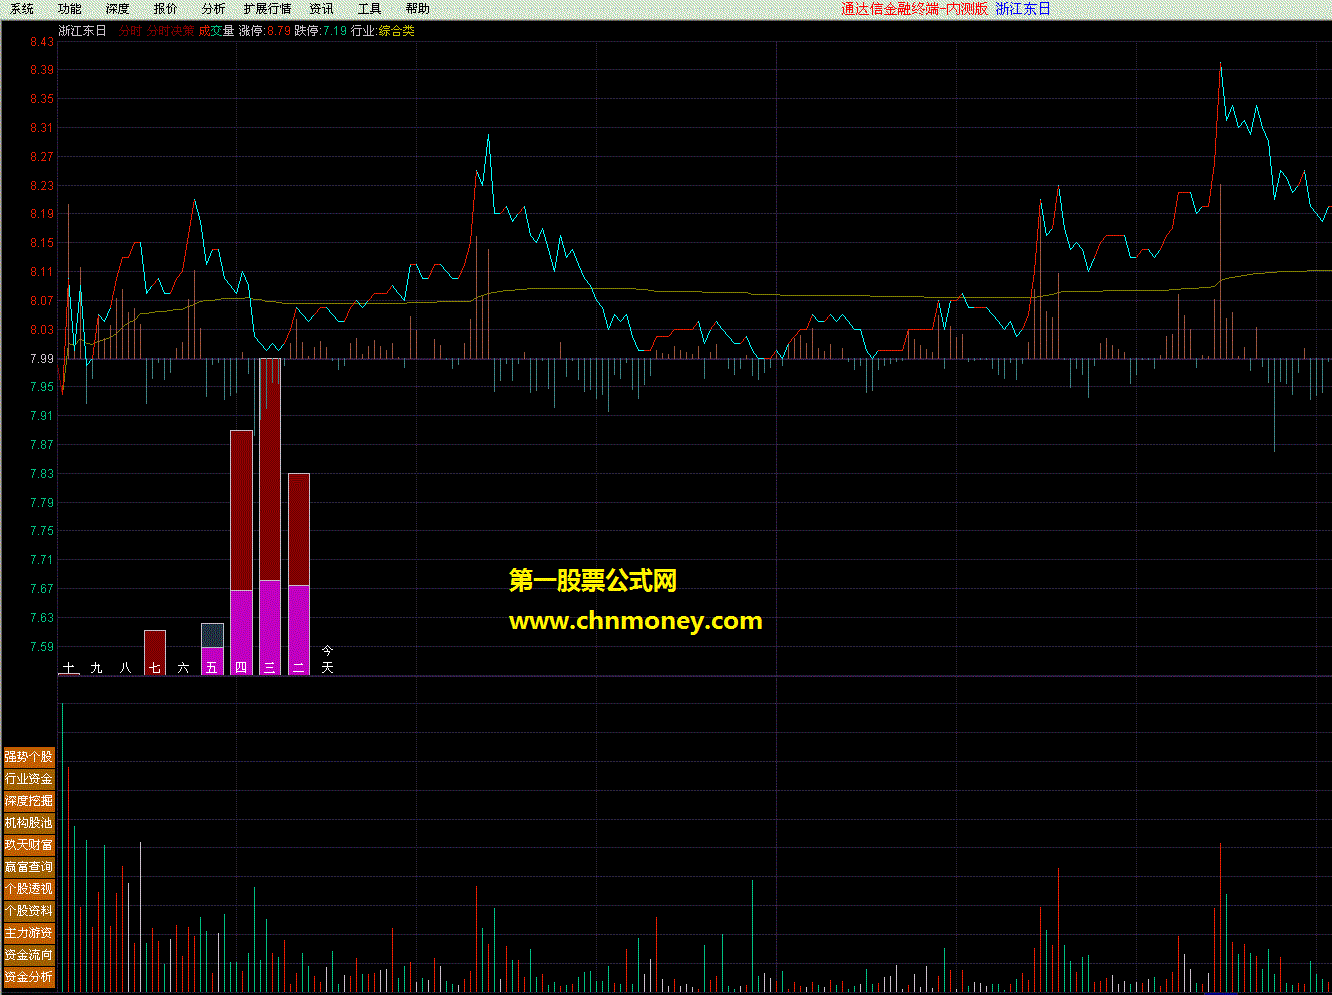
Task: Open the 资金流向 sidebar button
Action: coord(29,955)
